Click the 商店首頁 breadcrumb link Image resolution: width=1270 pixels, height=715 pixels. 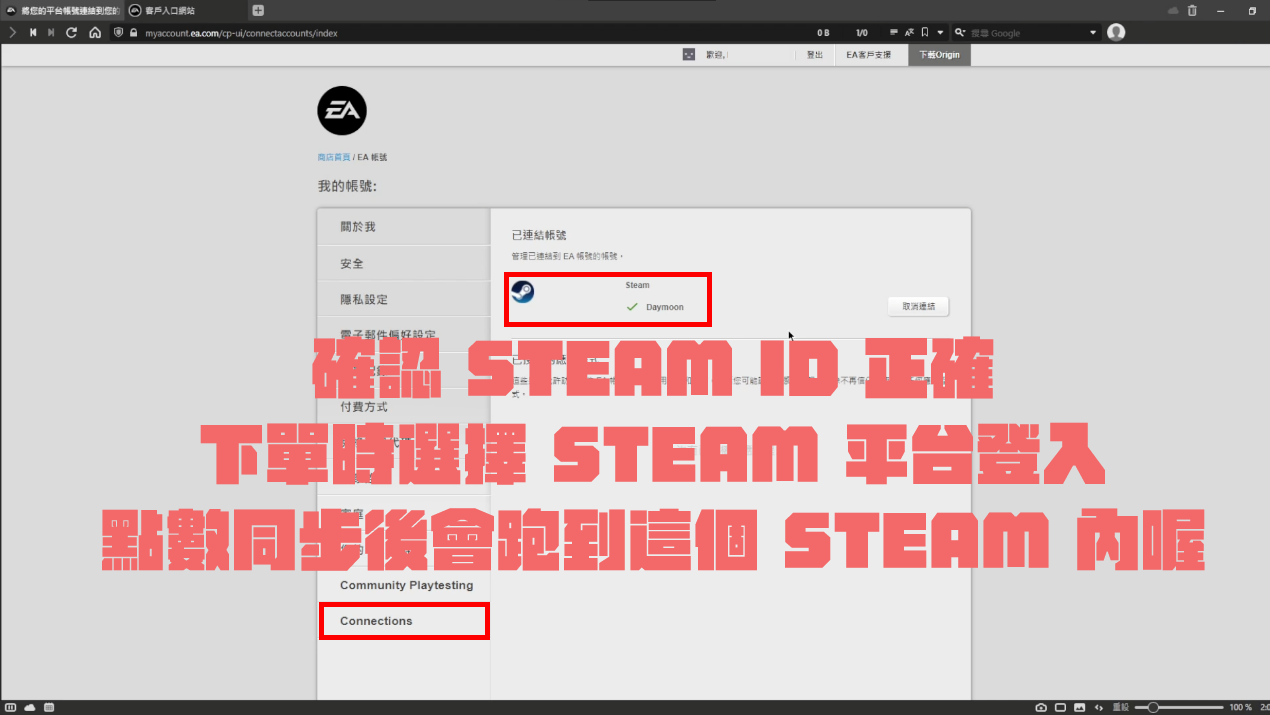point(334,157)
